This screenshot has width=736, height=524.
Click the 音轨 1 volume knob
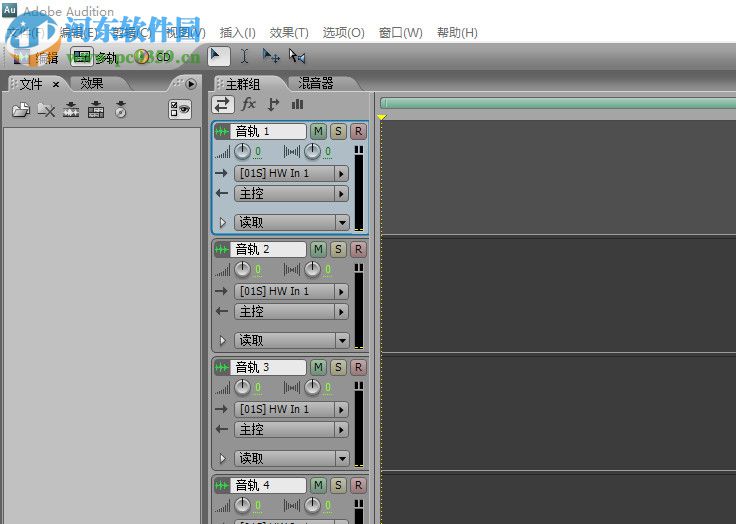click(x=242, y=152)
